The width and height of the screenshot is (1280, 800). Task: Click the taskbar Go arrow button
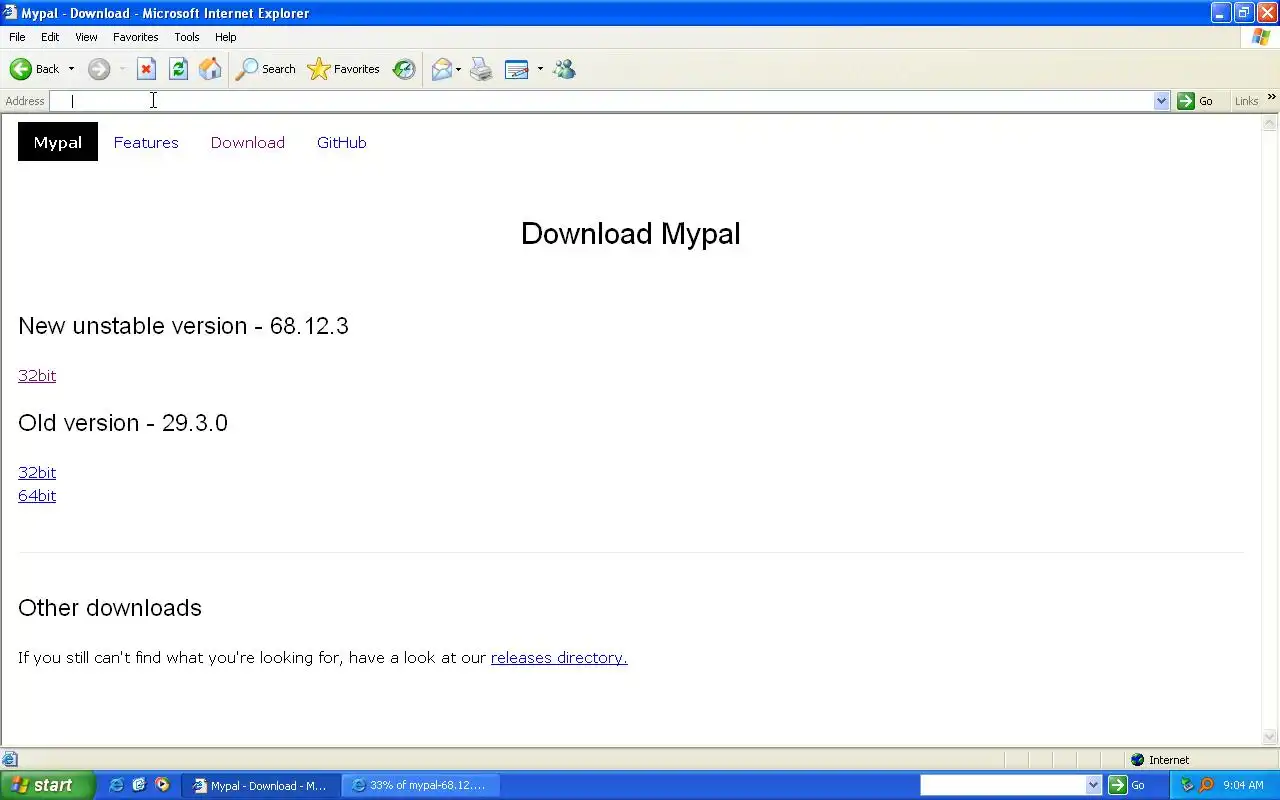coord(1118,785)
